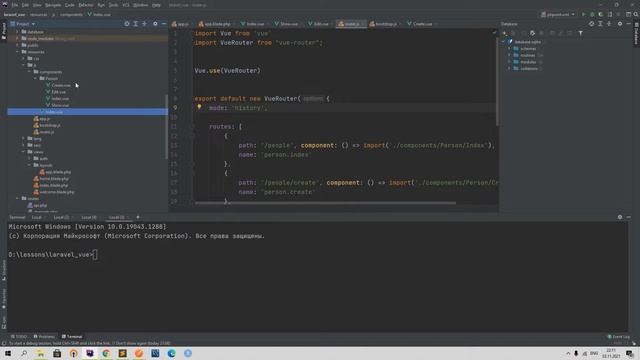Image resolution: width=640 pixels, height=360 pixels.
Task: Open Database panel settings gear
Action: 620,24
